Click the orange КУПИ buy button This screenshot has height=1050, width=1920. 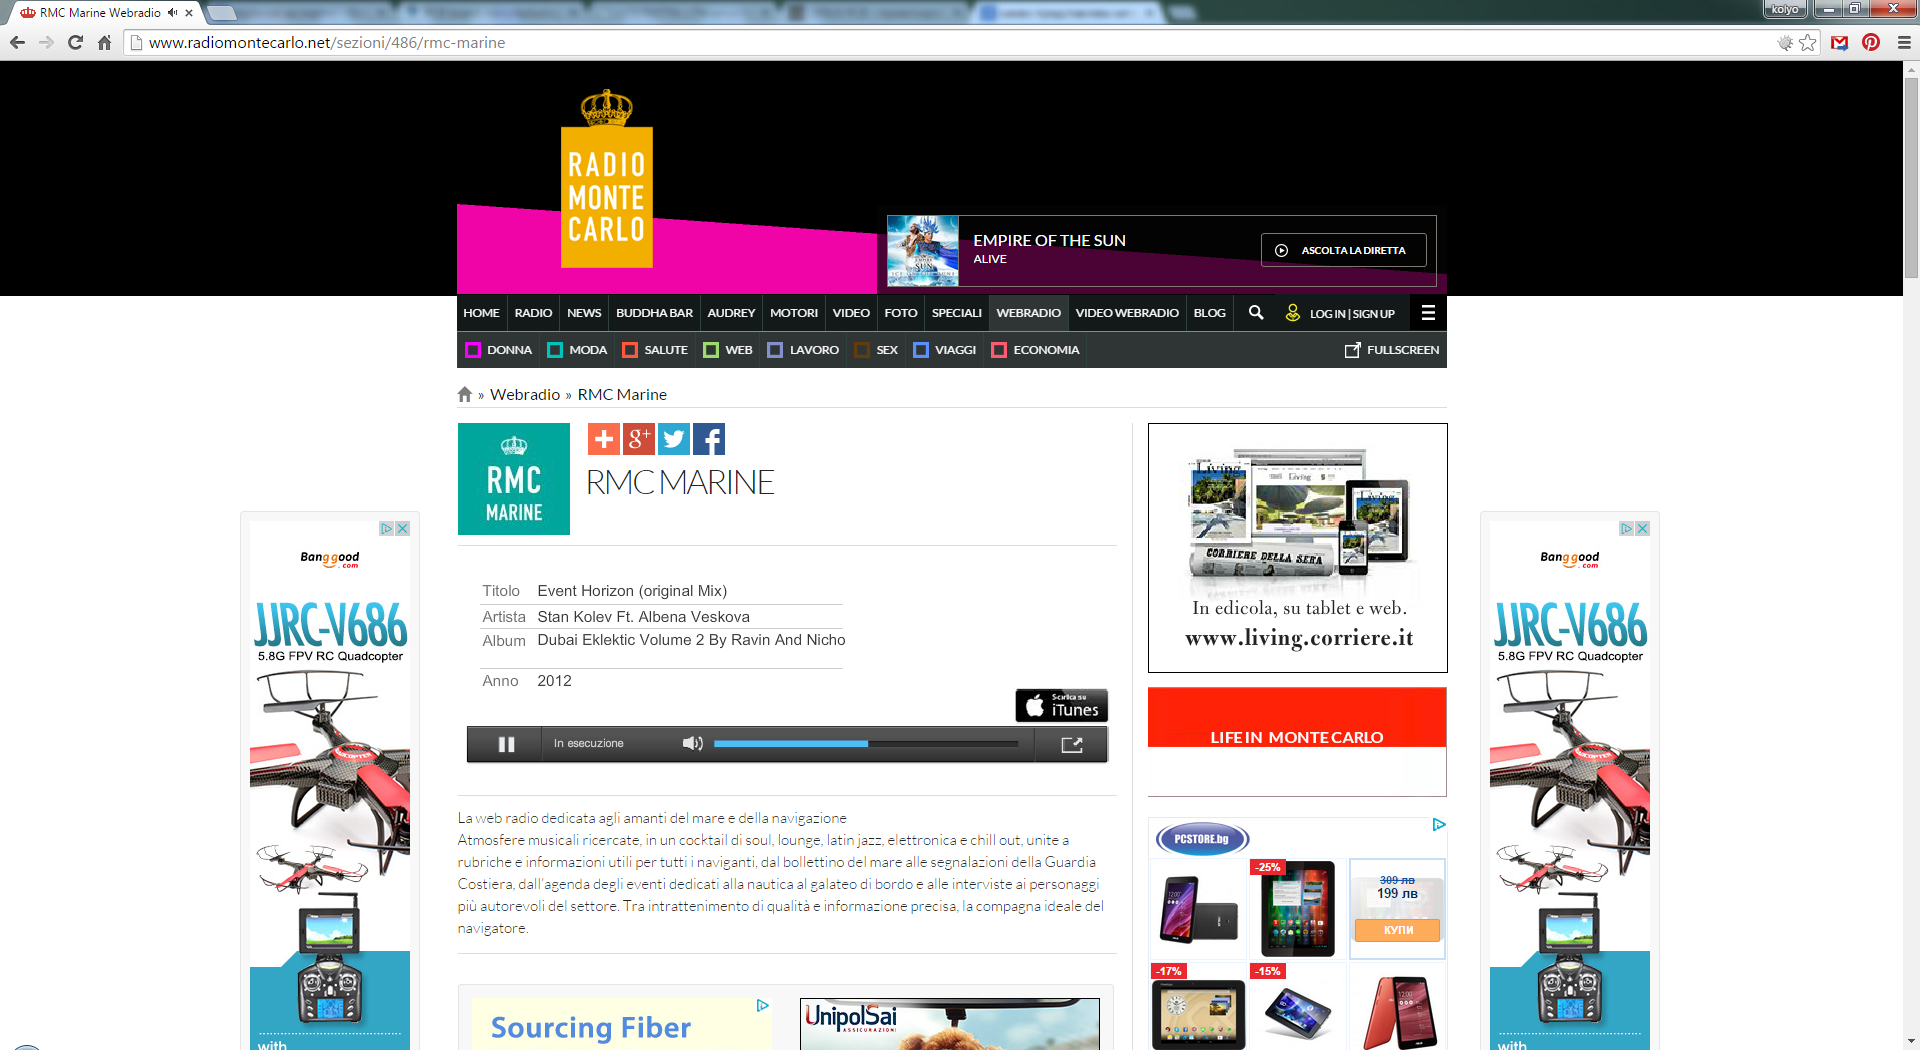click(x=1398, y=930)
